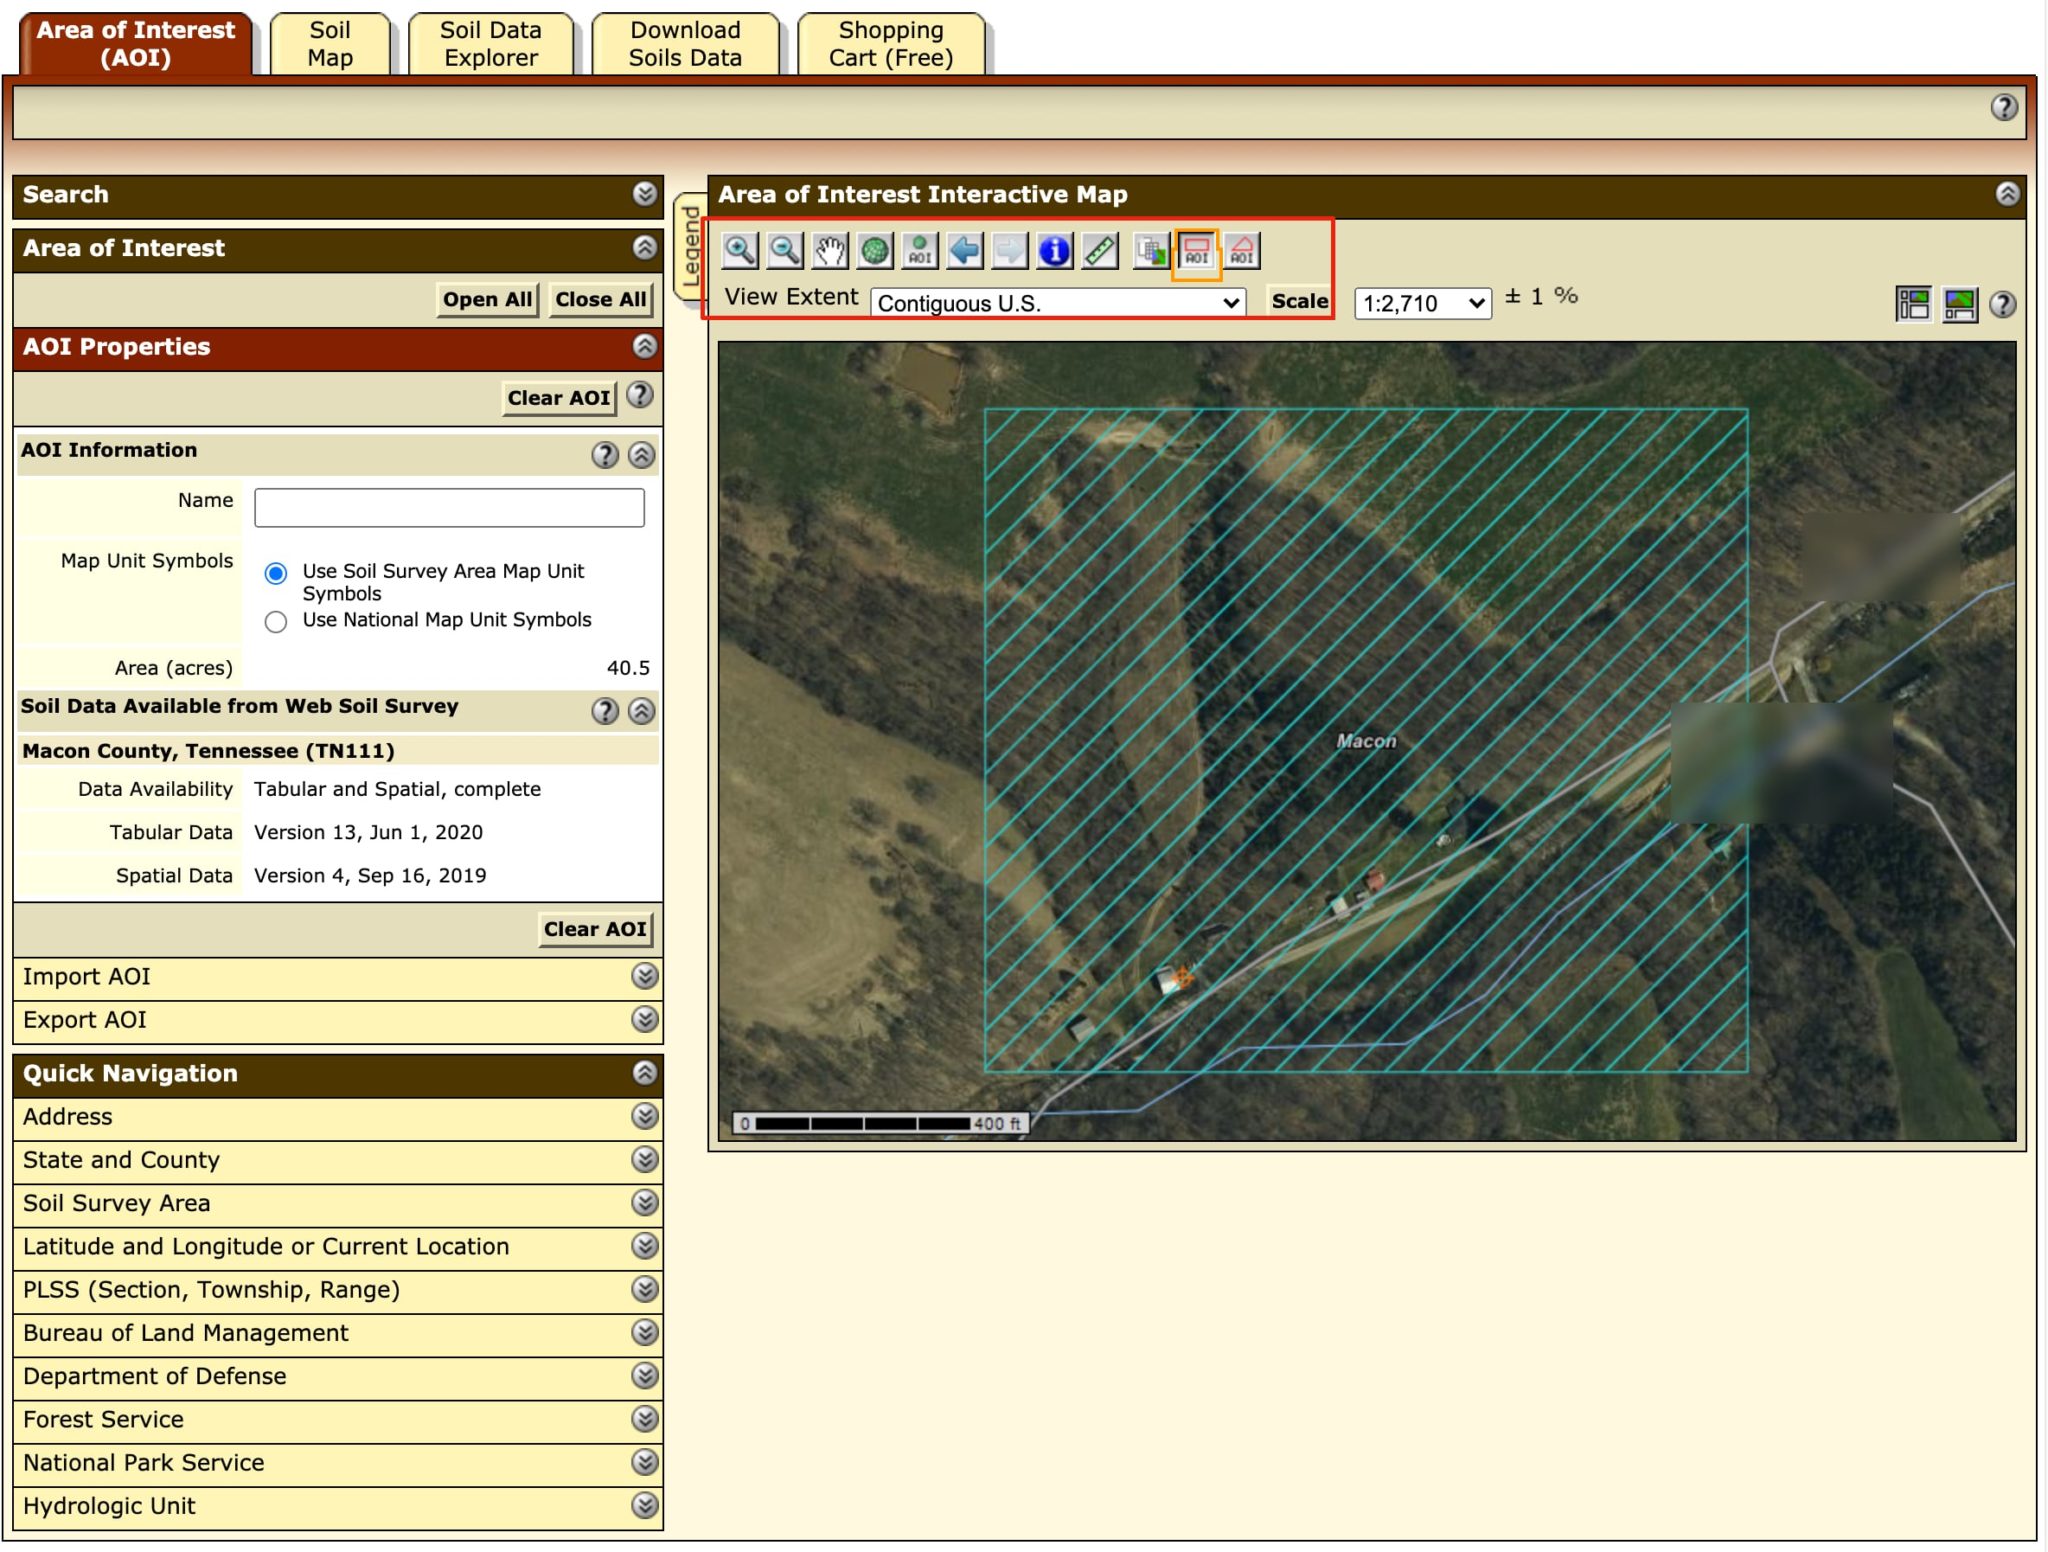Open the Scale dropdown
The width and height of the screenshot is (2048, 1552).
point(1419,303)
